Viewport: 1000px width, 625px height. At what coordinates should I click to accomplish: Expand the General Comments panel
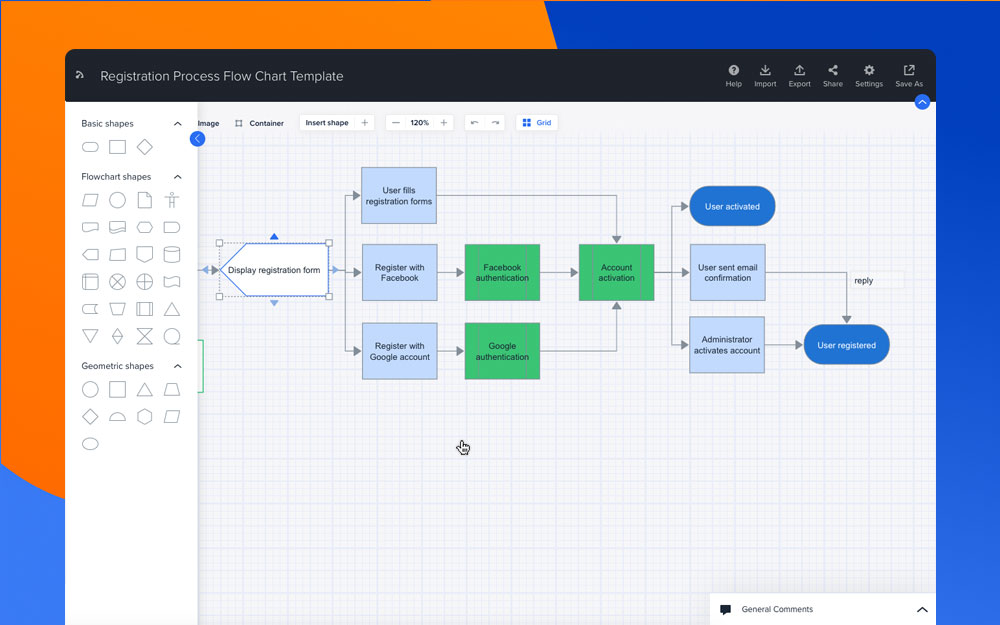point(922,610)
